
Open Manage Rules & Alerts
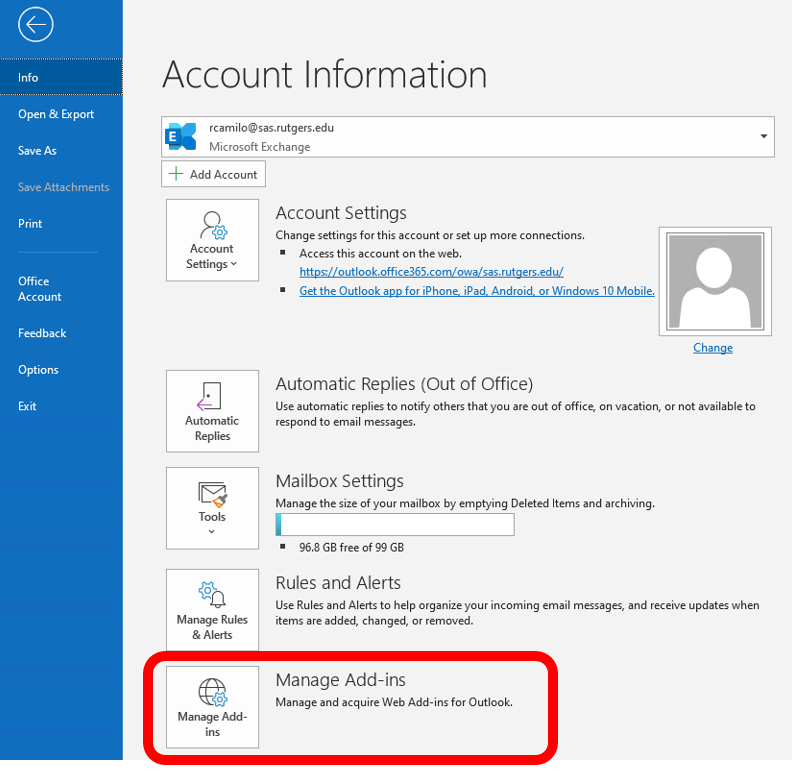tap(212, 610)
